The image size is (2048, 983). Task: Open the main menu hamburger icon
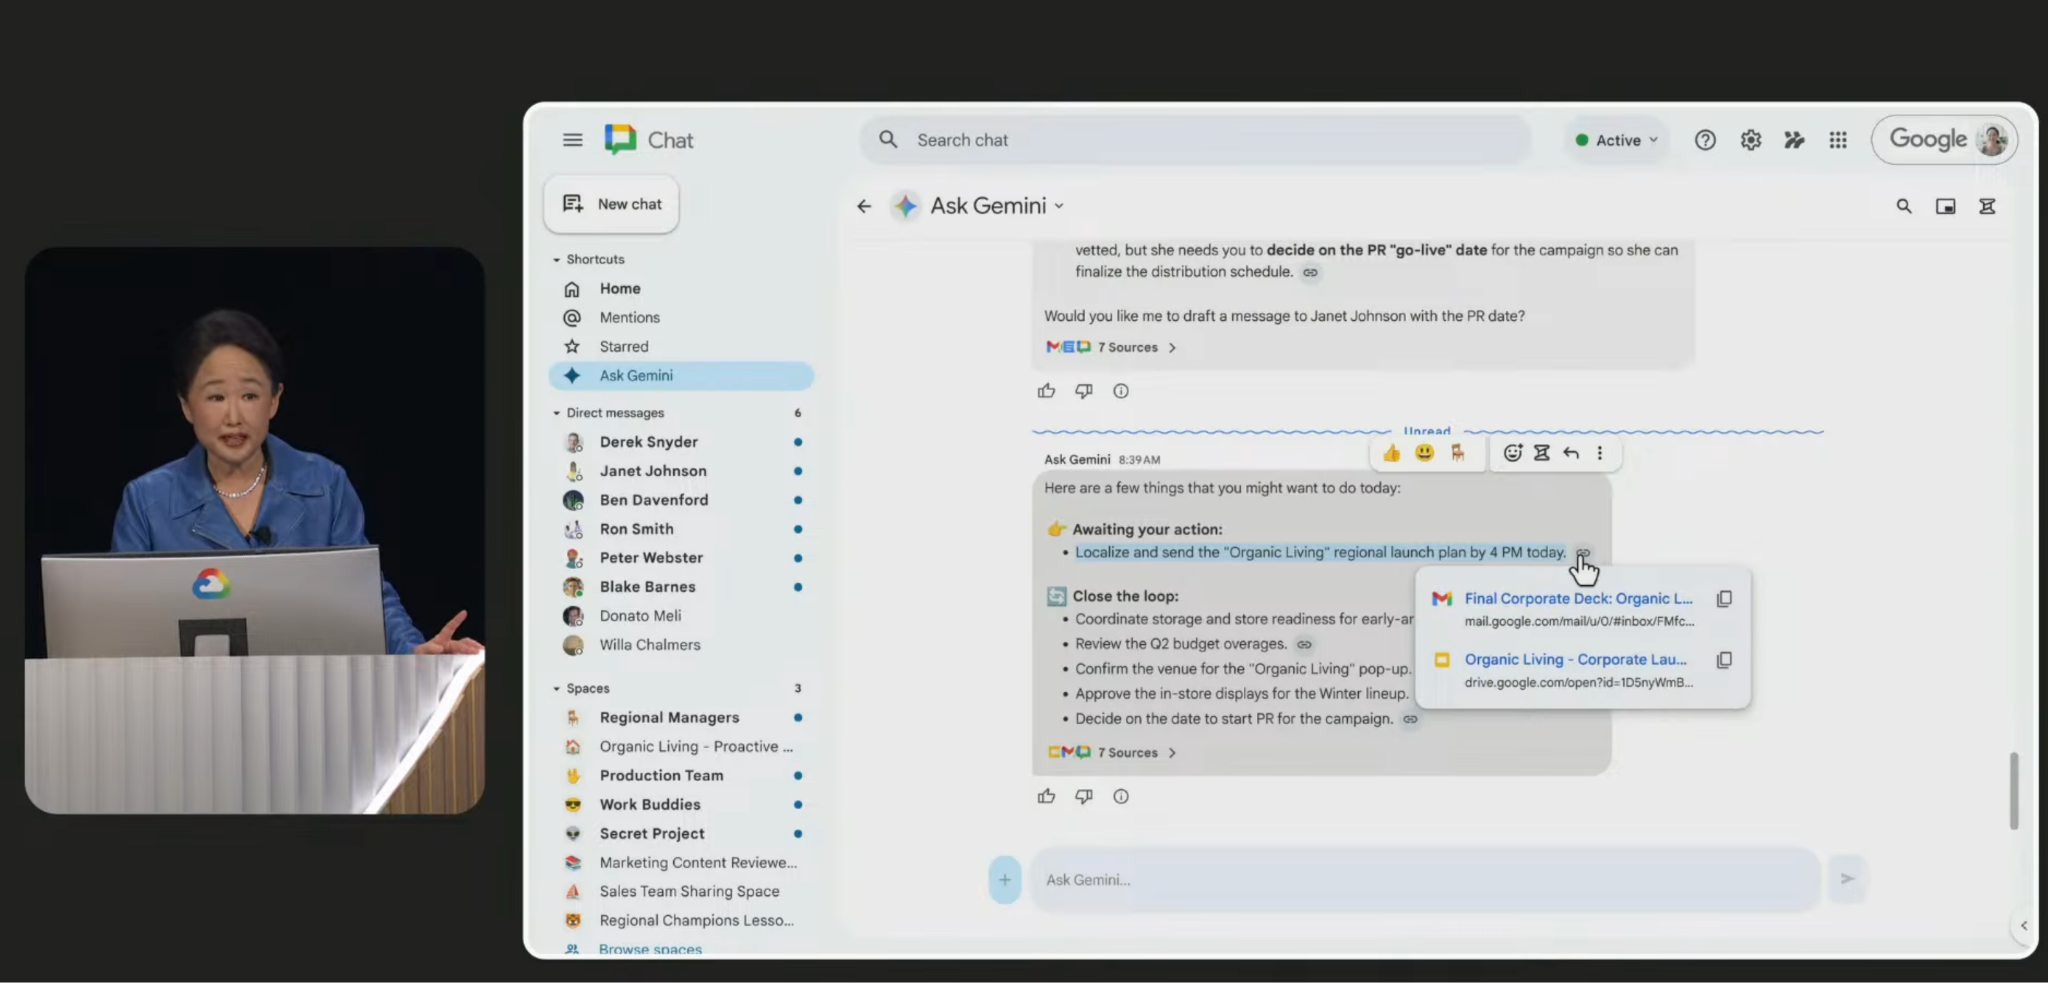(x=572, y=140)
